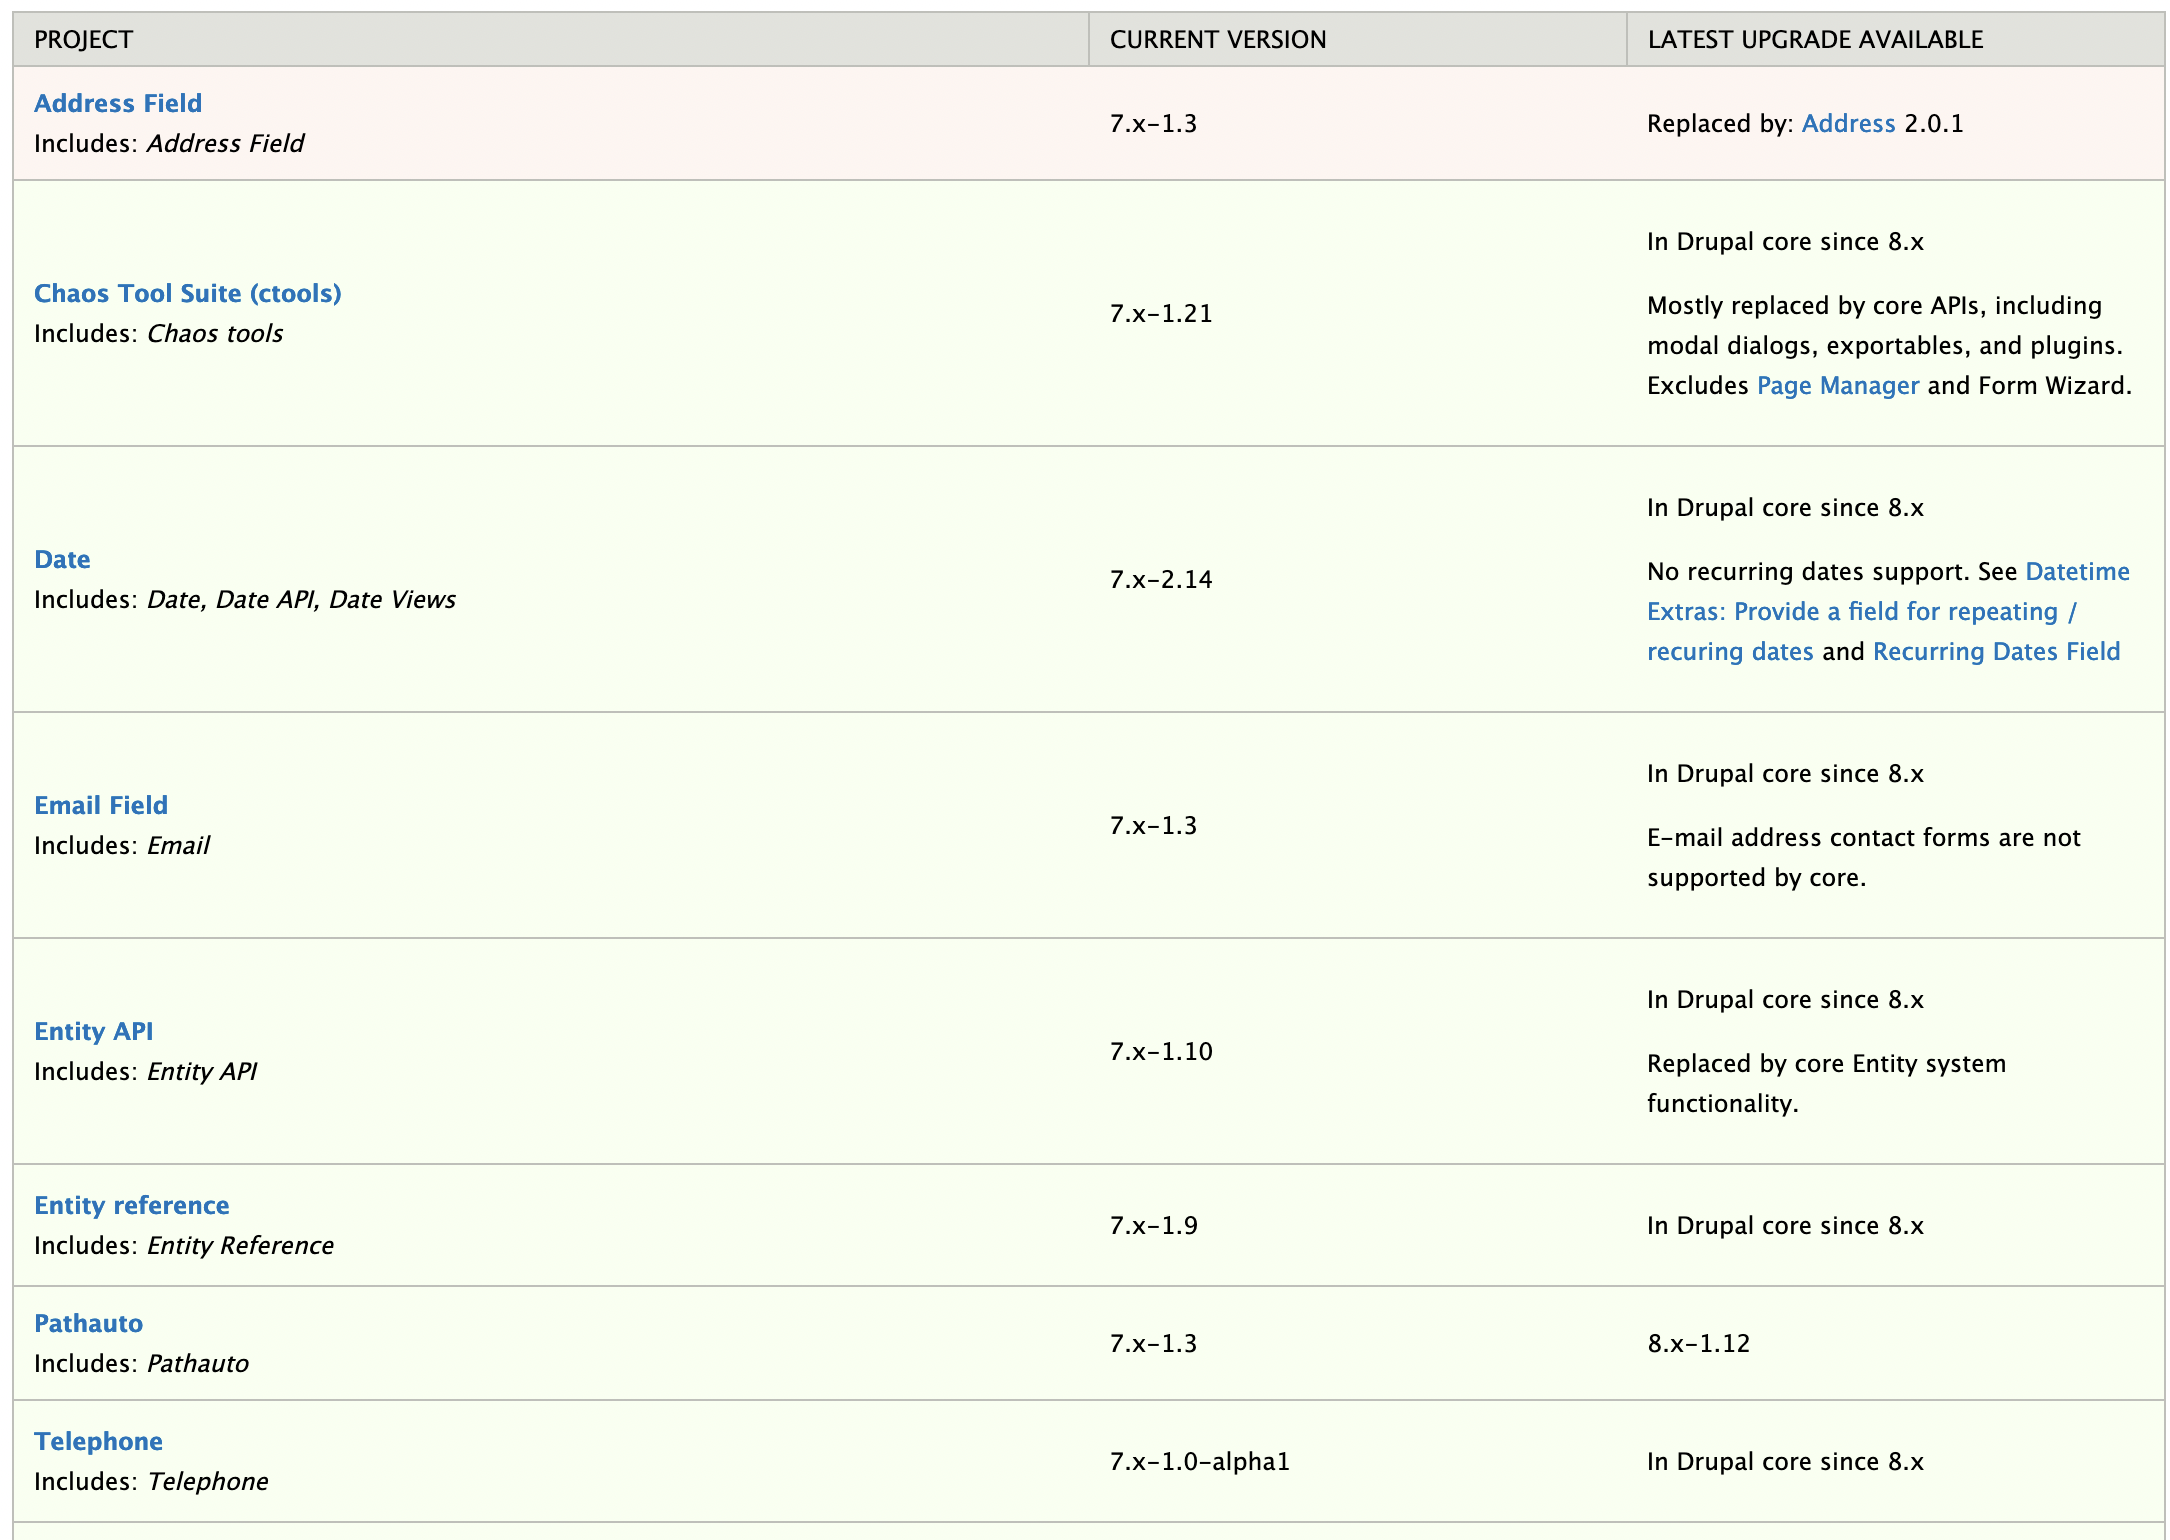Open Chaos Tool Suite (ctools) project
The height and width of the screenshot is (1540, 2170).
pos(188,293)
